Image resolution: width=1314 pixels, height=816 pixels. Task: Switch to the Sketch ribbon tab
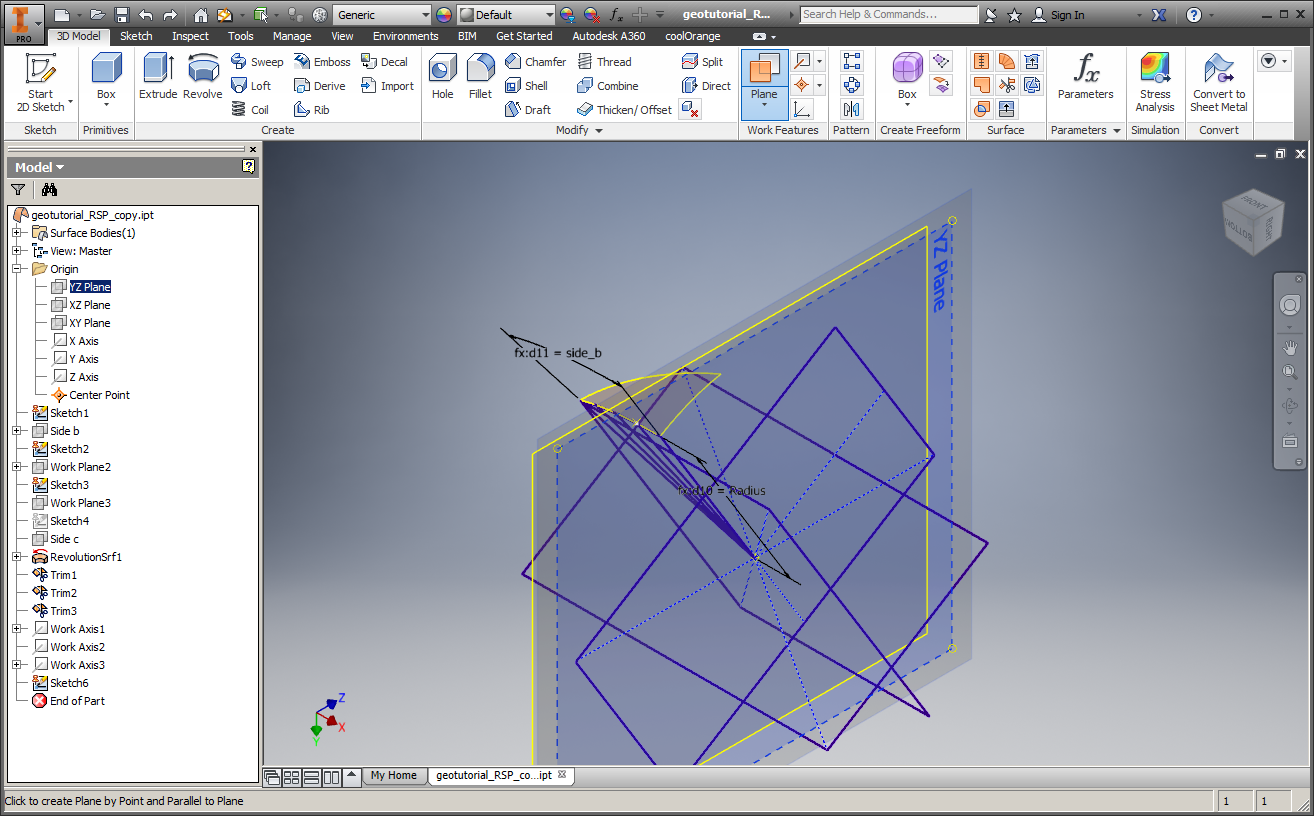click(137, 36)
